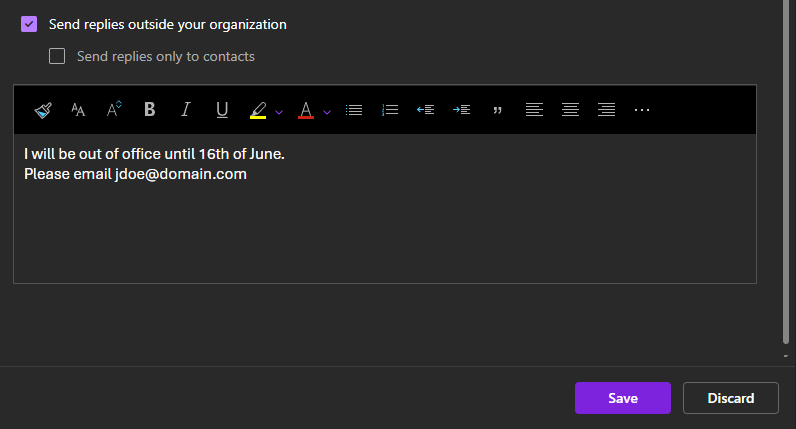Discard the changes
The width and height of the screenshot is (796, 429).
[x=730, y=398]
